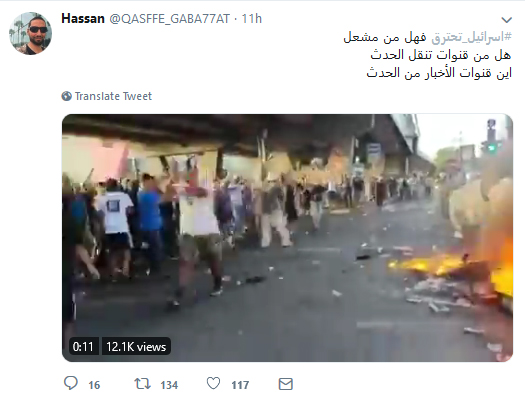Play the protest video thumbnail
Screen dimensions: 525x401
click(x=287, y=238)
